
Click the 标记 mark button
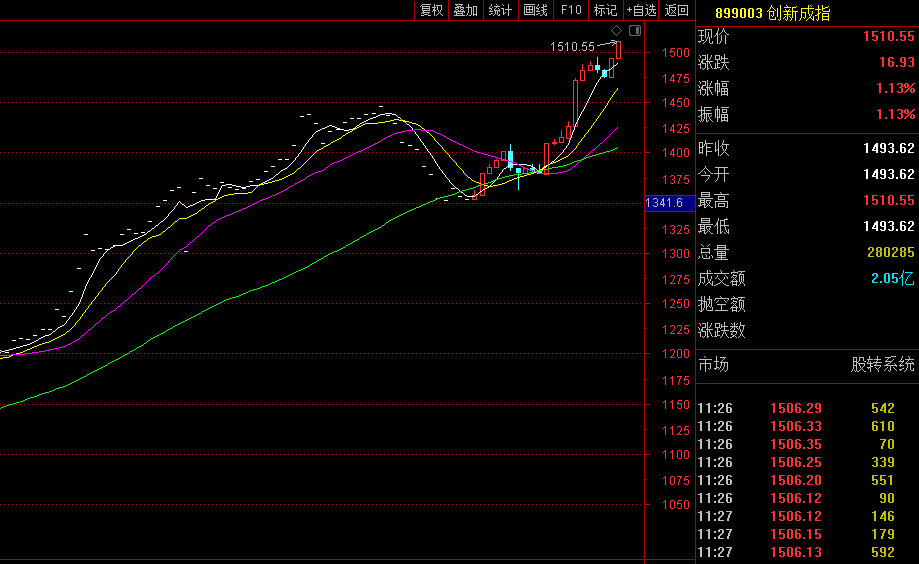(x=605, y=10)
